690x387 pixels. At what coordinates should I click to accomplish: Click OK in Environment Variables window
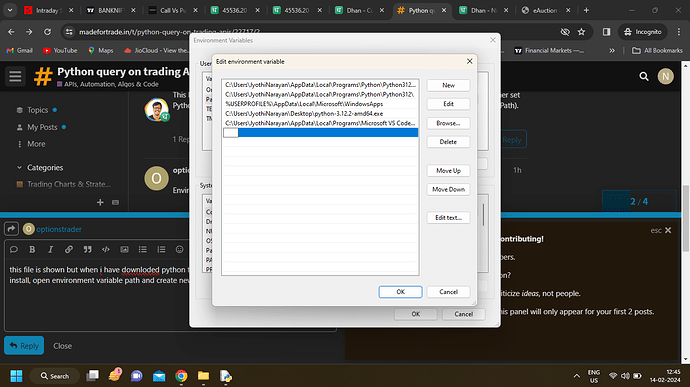pos(415,314)
